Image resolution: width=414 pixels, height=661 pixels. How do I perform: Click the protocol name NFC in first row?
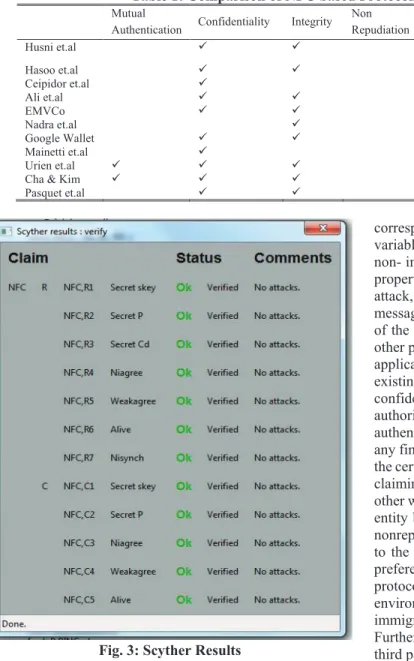click(17, 288)
